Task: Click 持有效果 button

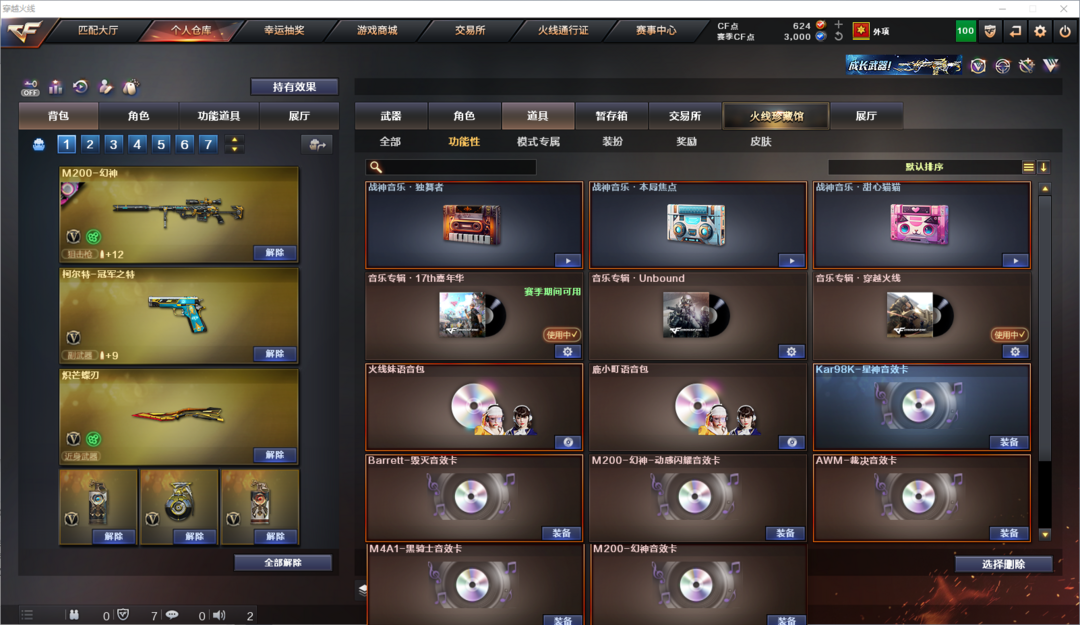Action: point(294,87)
